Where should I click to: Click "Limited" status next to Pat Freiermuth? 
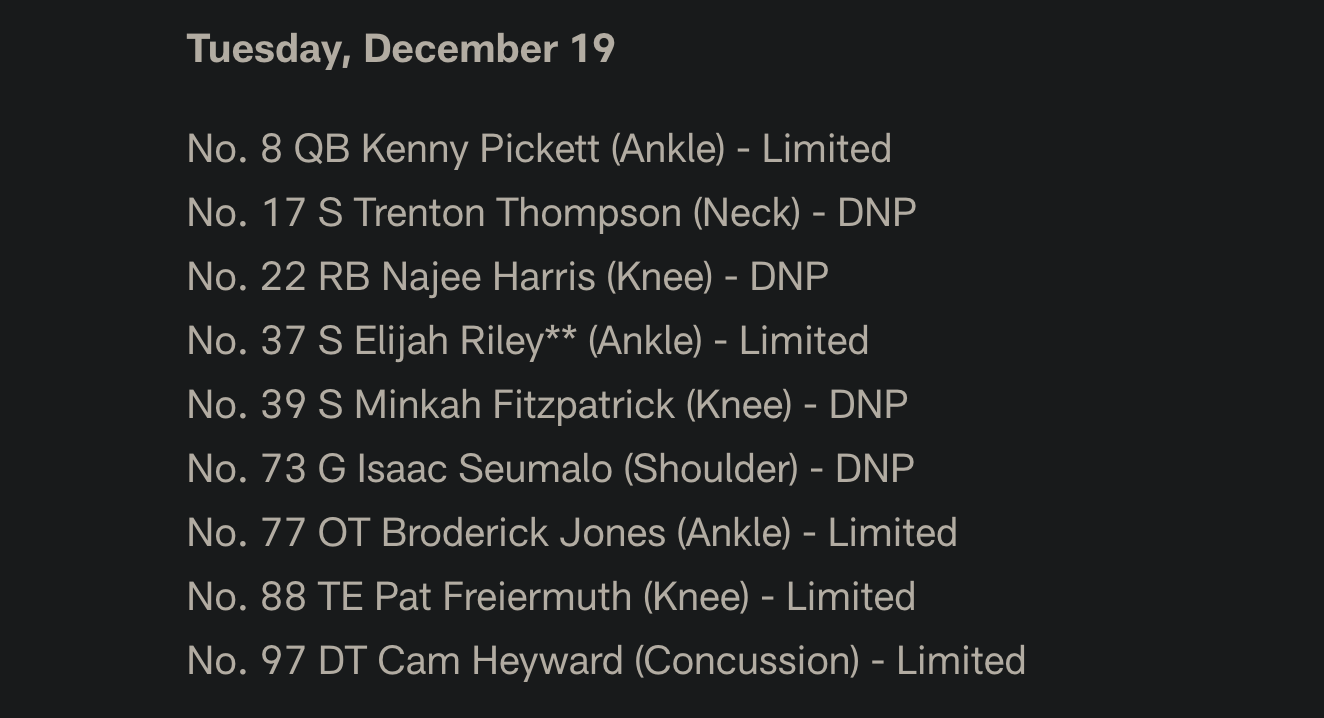(x=850, y=597)
